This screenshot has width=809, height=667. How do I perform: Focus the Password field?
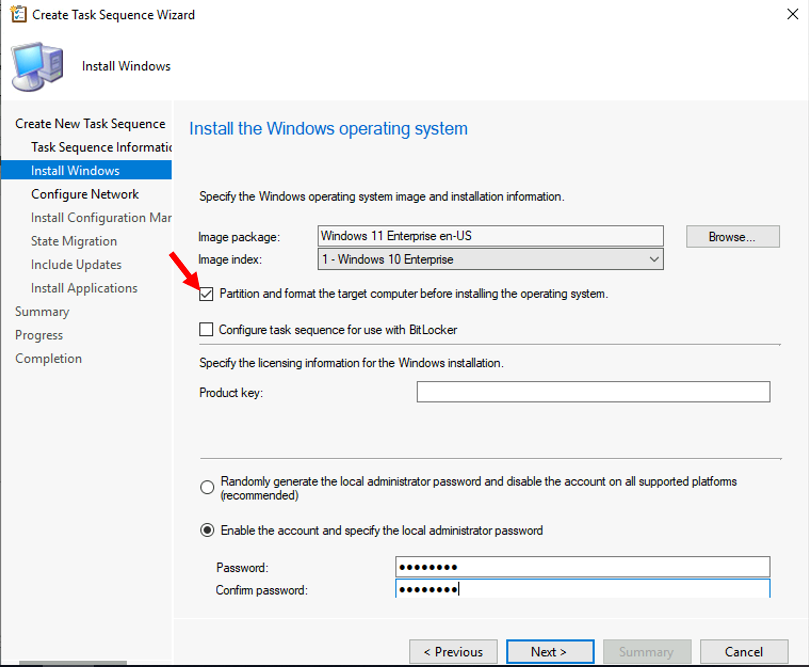point(583,567)
